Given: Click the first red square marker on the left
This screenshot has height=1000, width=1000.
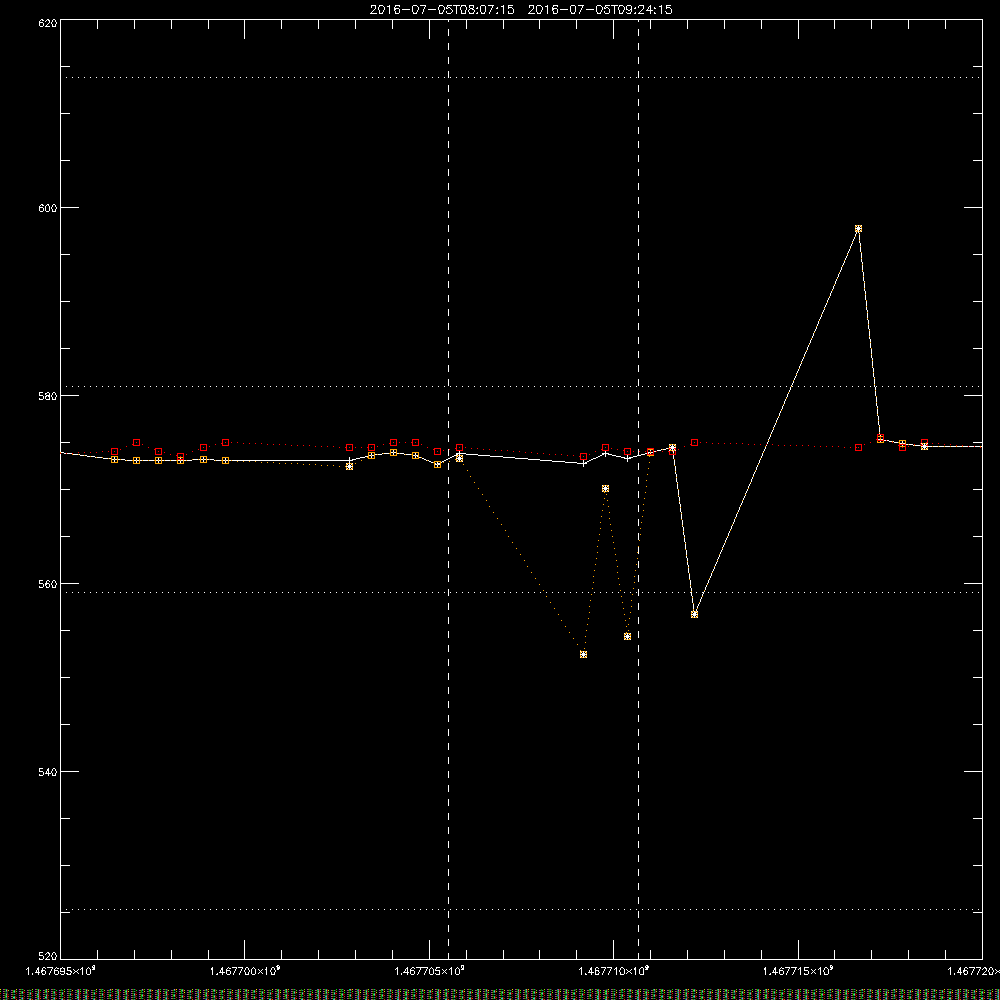Looking at the screenshot, I should 115,452.
